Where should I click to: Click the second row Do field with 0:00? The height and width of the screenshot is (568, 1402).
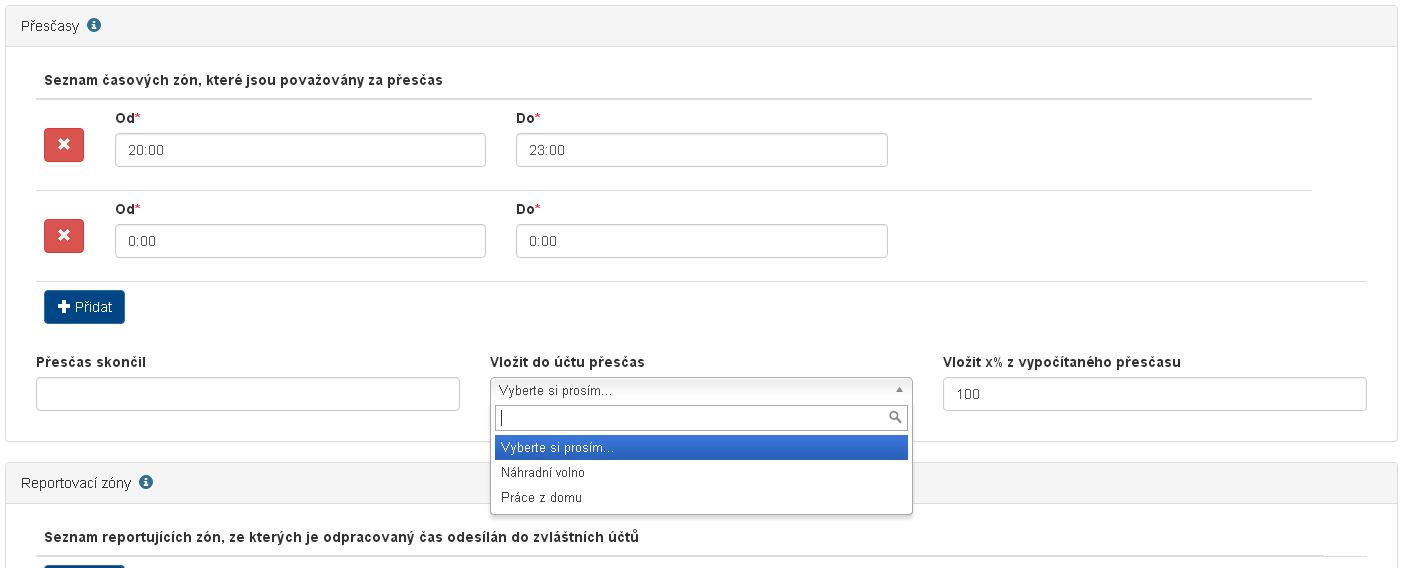[701, 241]
